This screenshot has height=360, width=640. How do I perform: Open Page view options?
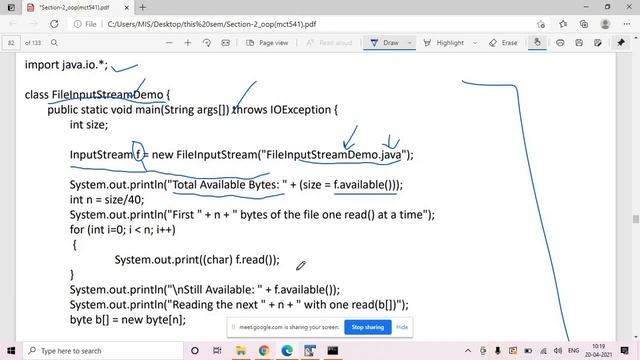coord(267,42)
